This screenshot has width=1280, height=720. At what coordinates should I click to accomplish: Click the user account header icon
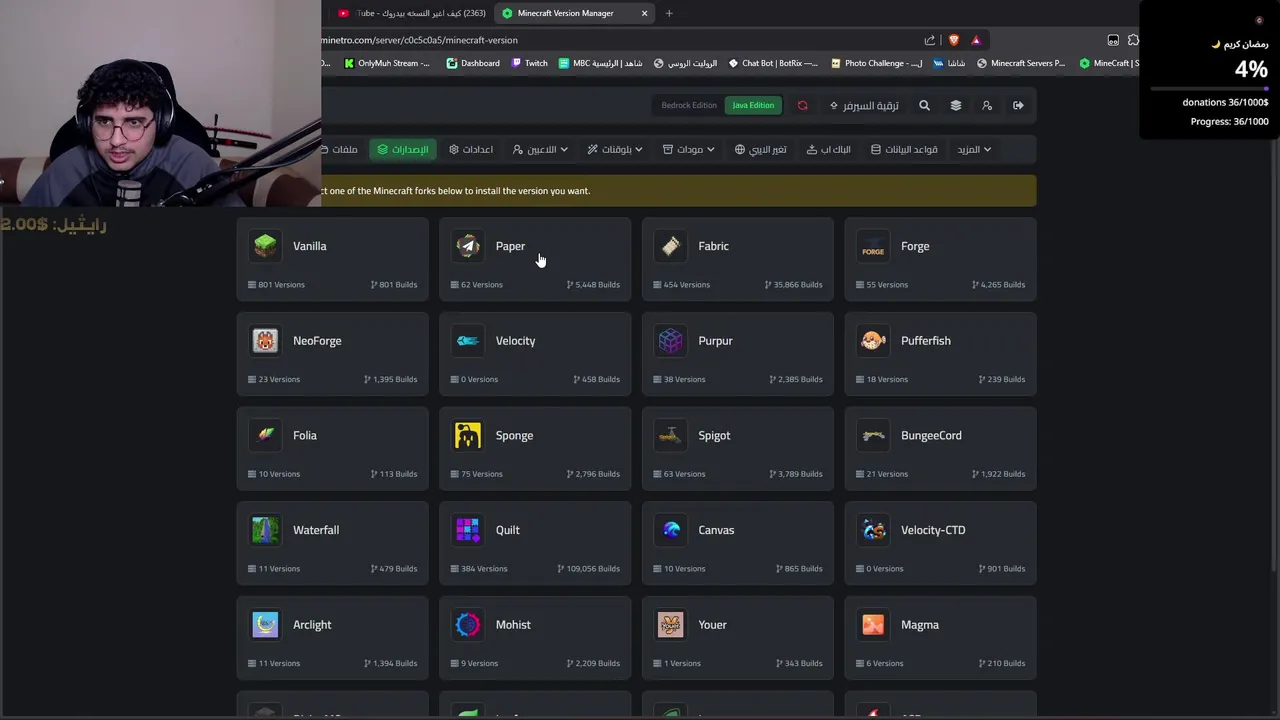point(987,105)
